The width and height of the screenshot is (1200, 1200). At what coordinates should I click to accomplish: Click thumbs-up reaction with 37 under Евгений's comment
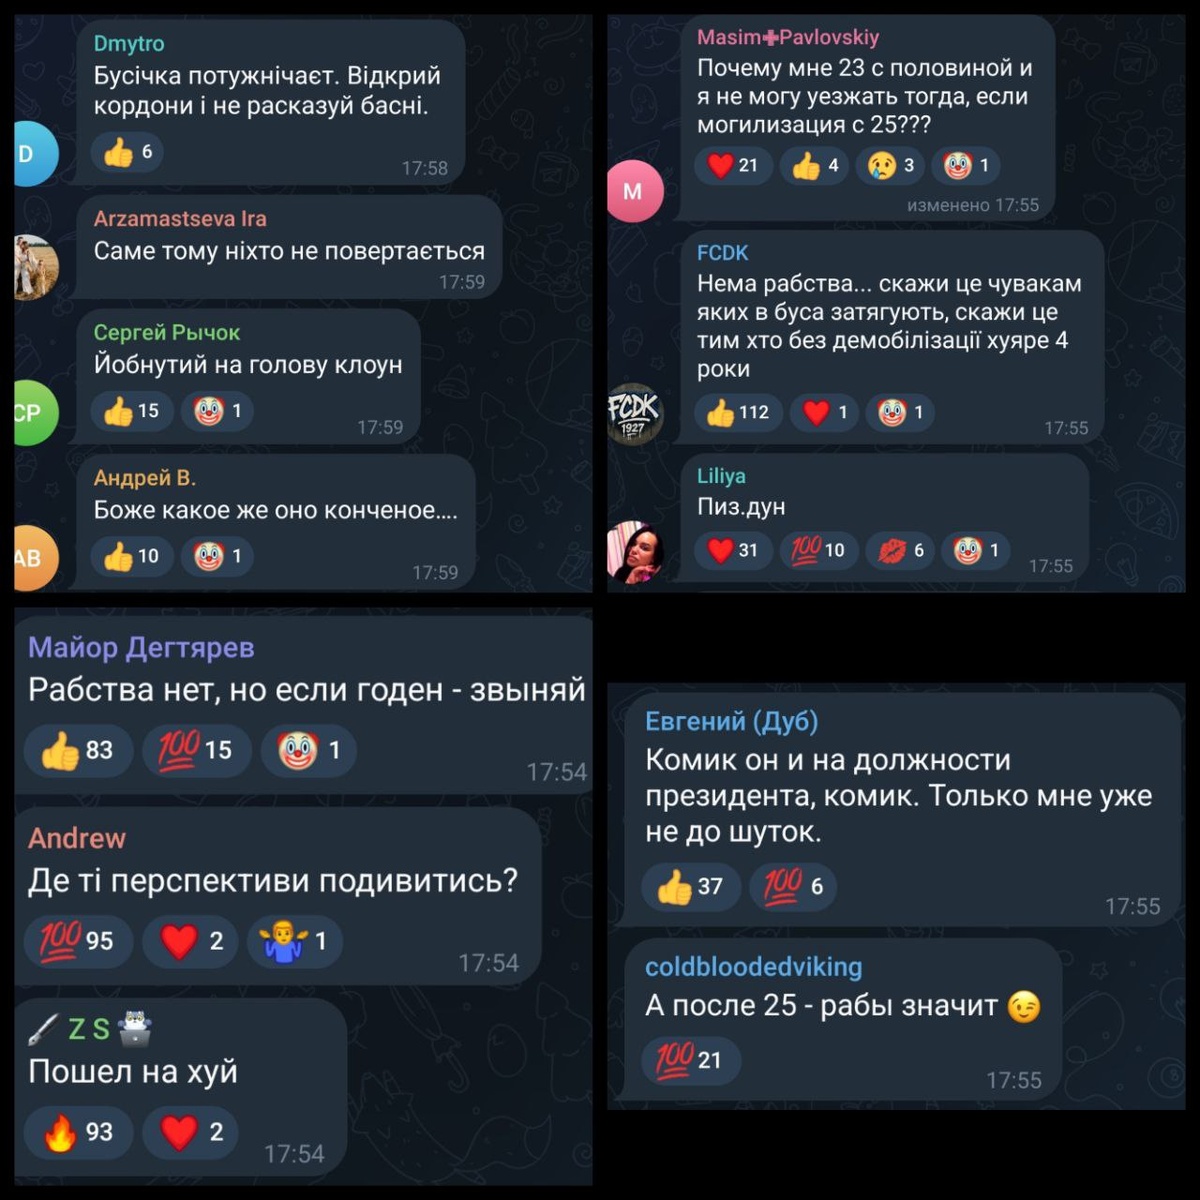tap(691, 886)
